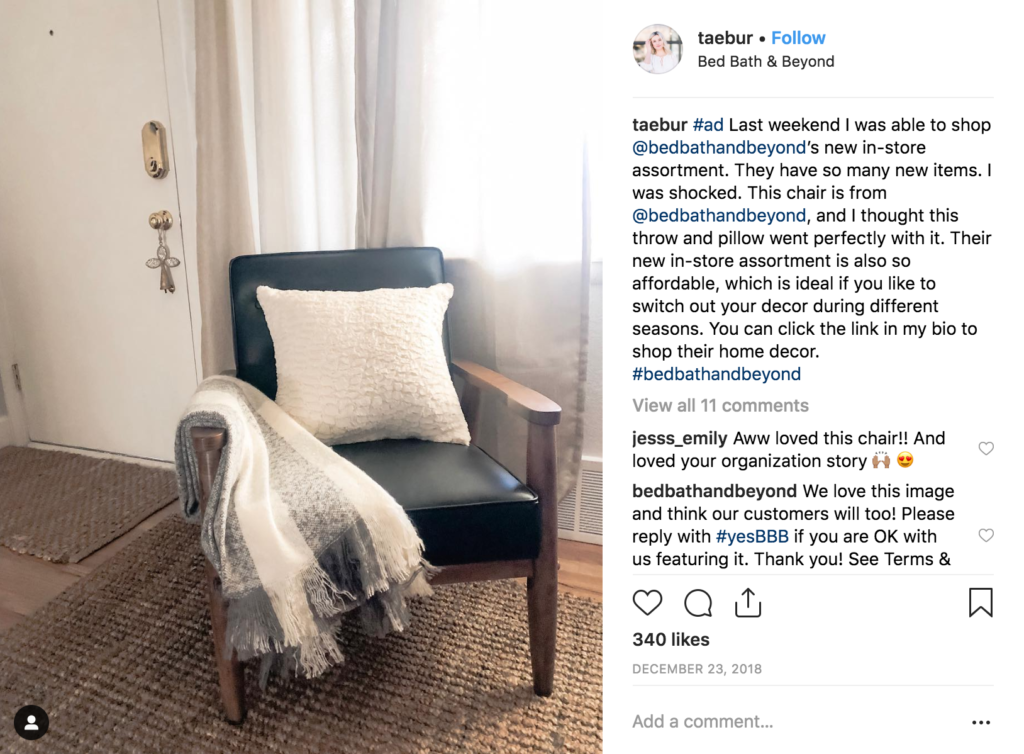Save post with the bookmark icon
Viewport: 1024px width, 754px height.
[x=980, y=603]
